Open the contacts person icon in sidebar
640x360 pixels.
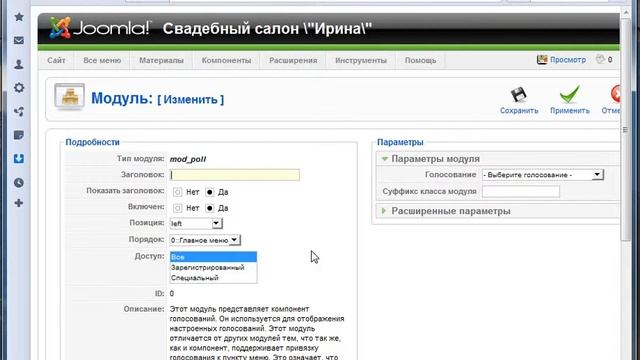(19, 64)
